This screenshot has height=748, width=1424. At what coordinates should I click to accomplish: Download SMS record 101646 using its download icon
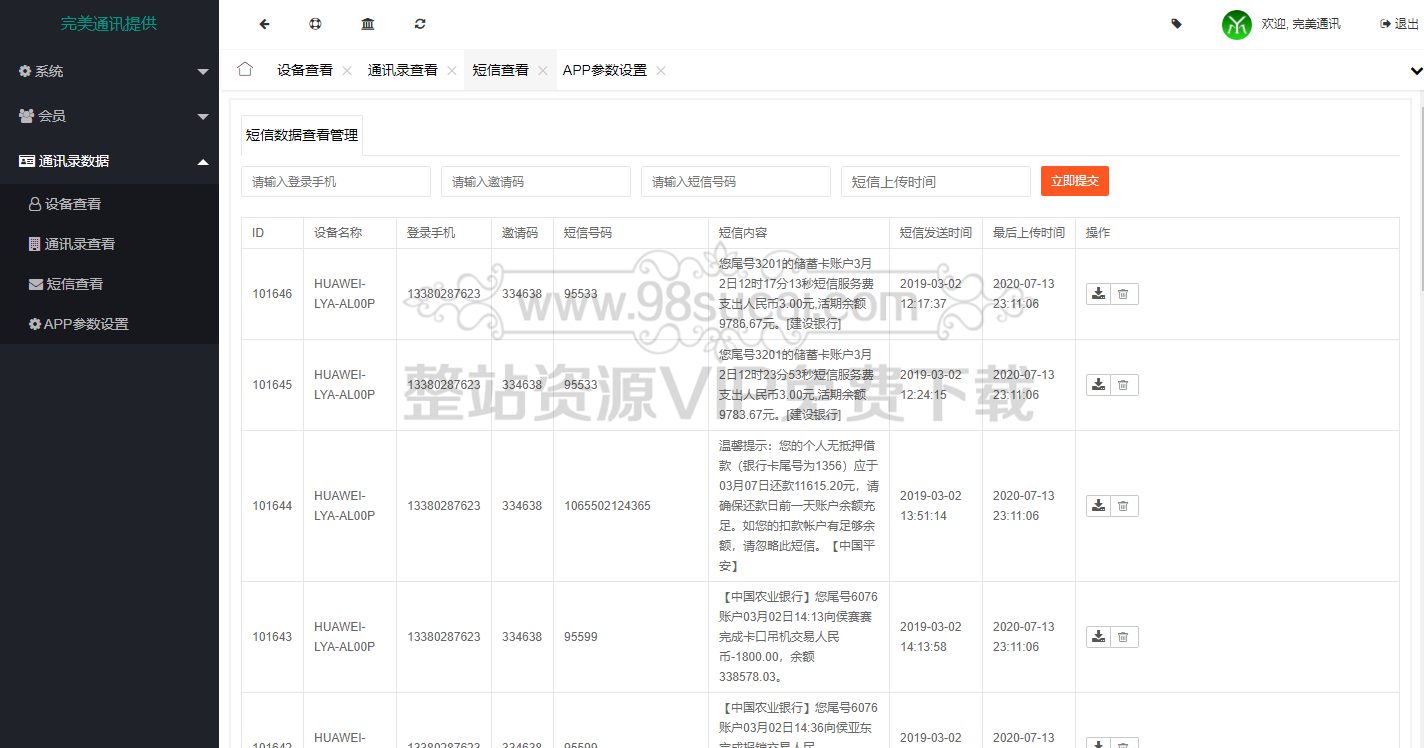pos(1098,293)
